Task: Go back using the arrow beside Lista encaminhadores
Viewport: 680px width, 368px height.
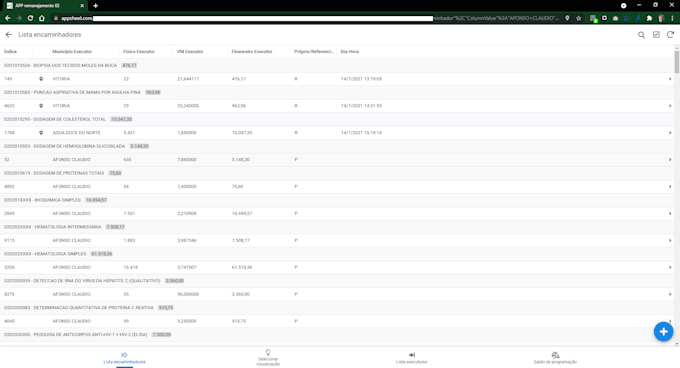Action: tap(9, 35)
